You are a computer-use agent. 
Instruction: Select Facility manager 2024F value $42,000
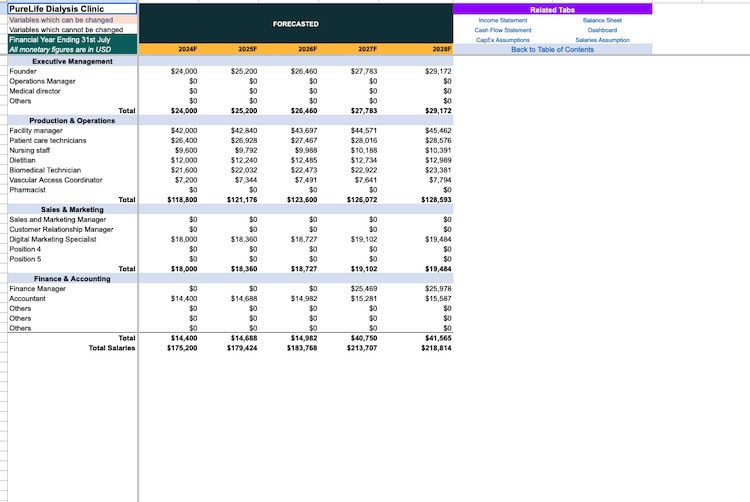pos(184,131)
